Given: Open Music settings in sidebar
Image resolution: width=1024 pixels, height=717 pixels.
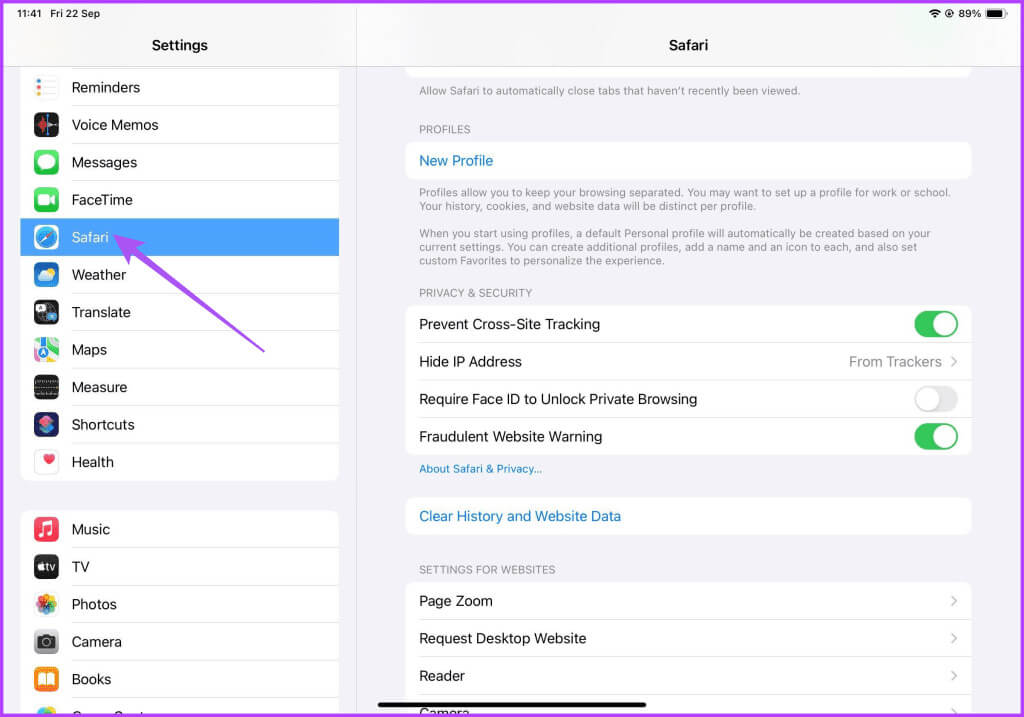Looking at the screenshot, I should (x=180, y=529).
